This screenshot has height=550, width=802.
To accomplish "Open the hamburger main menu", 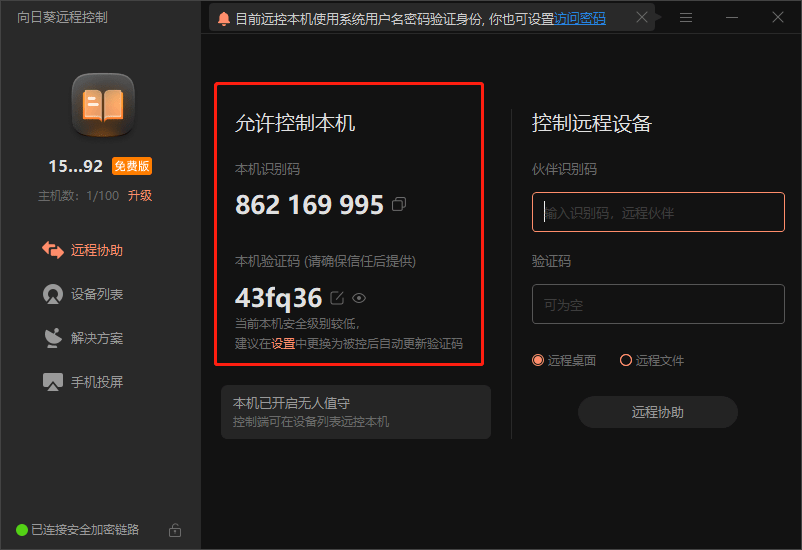I will [x=686, y=18].
